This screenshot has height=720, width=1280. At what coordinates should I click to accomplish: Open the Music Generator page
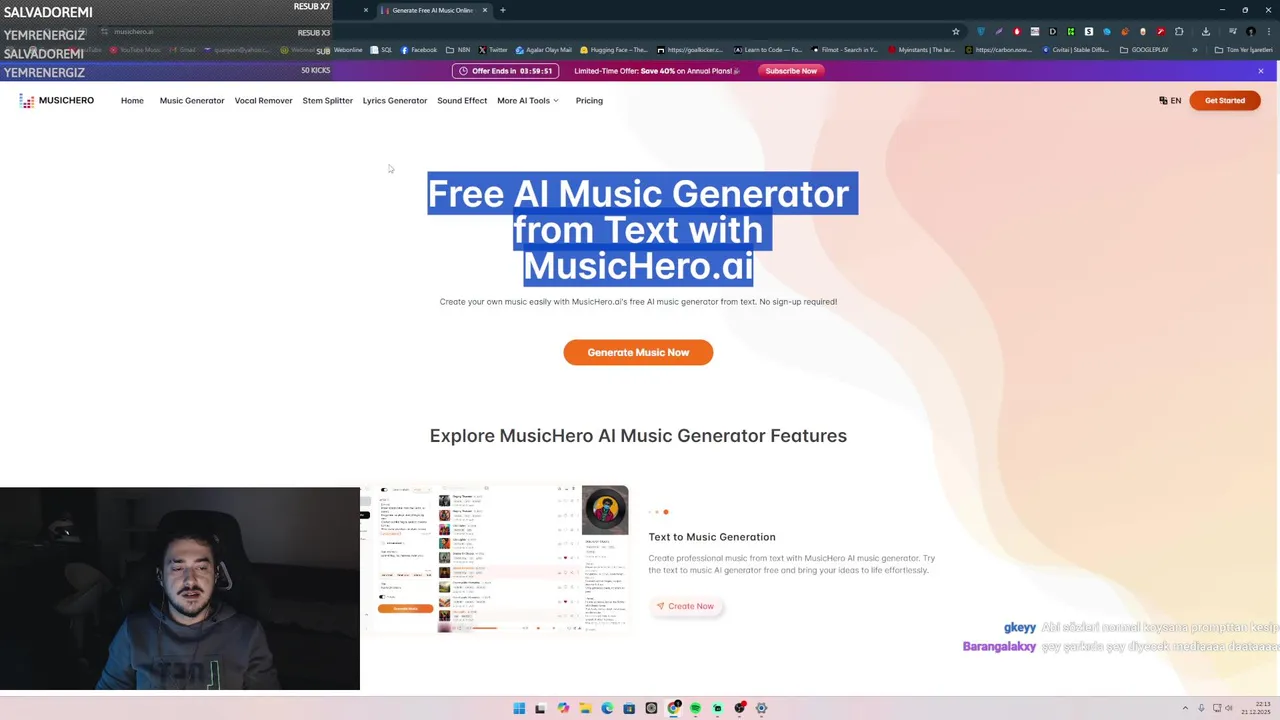click(192, 101)
